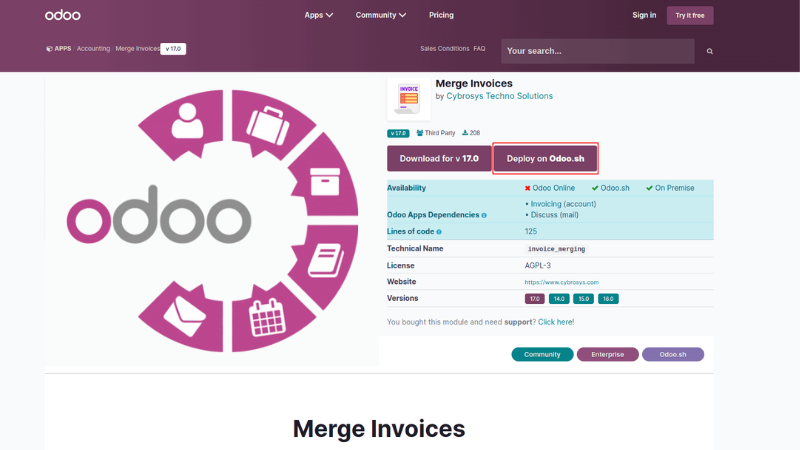This screenshot has width=800, height=450.
Task: Click the Odoo banner image
Action: click(x=212, y=221)
